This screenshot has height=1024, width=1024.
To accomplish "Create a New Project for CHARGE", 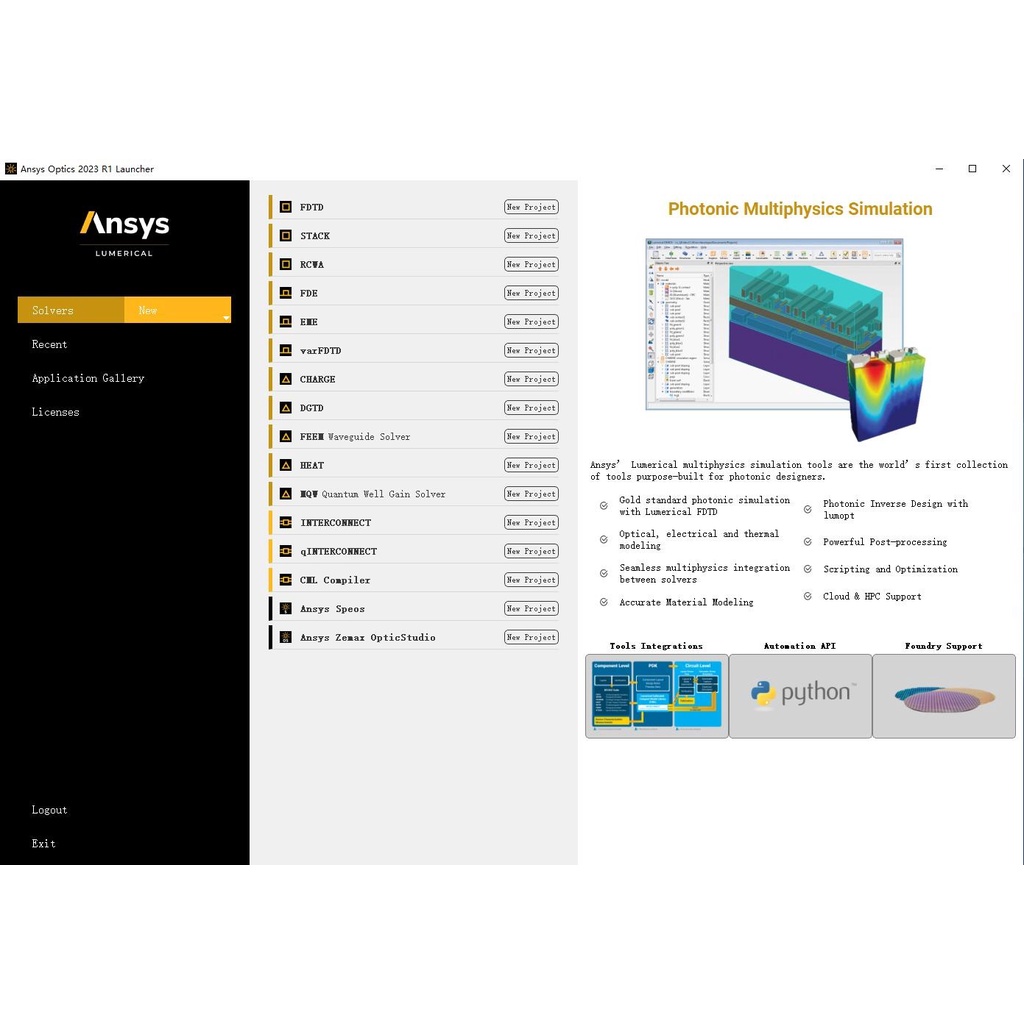I will click(x=532, y=379).
